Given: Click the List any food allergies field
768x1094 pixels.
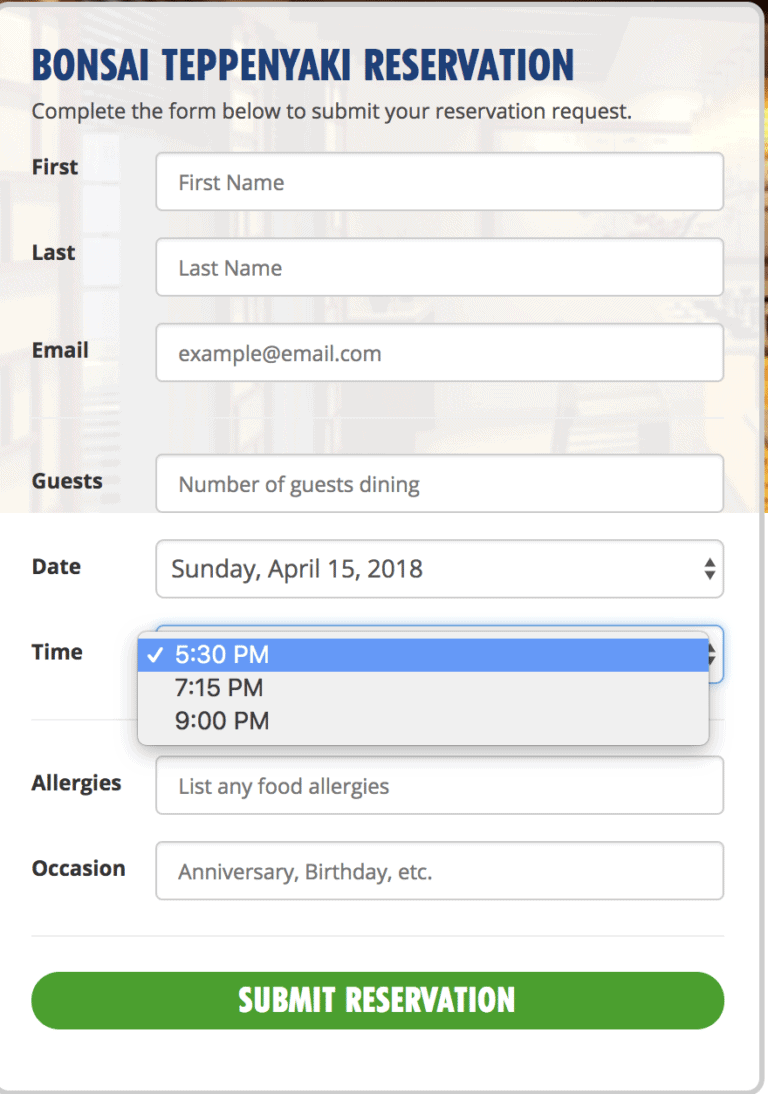Looking at the screenshot, I should (x=439, y=786).
